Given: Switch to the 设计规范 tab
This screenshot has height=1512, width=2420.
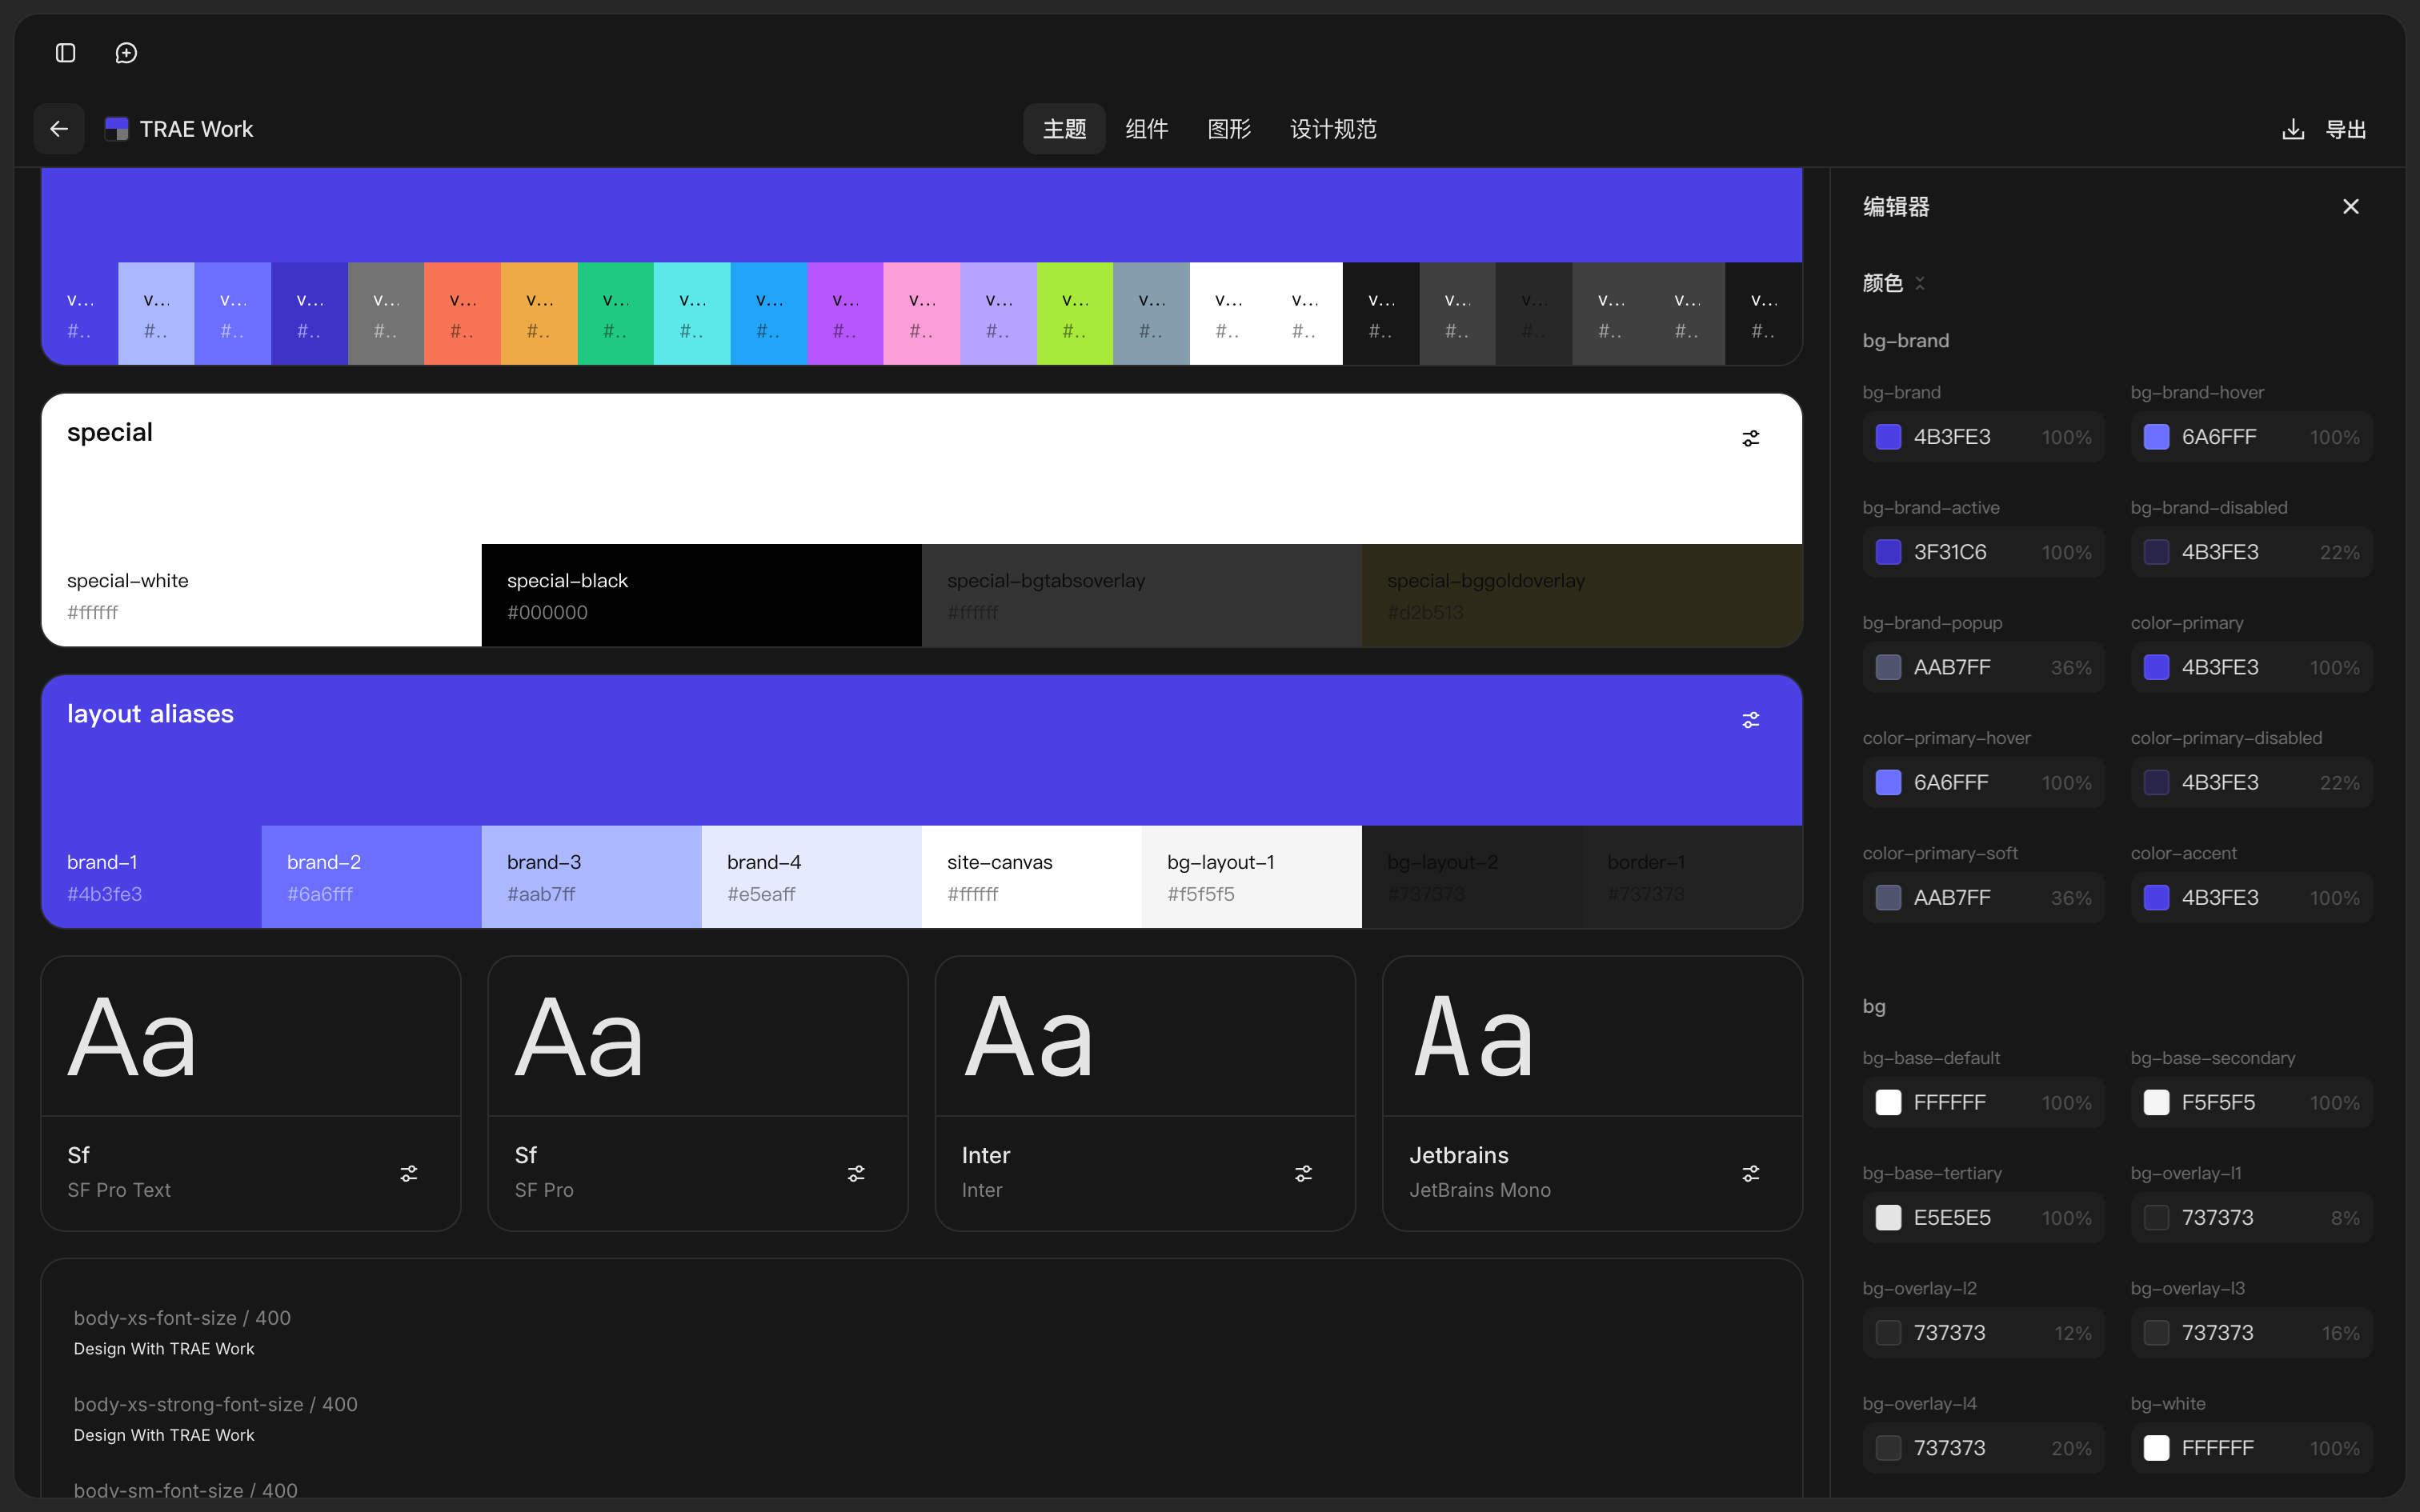Looking at the screenshot, I should tap(1333, 129).
